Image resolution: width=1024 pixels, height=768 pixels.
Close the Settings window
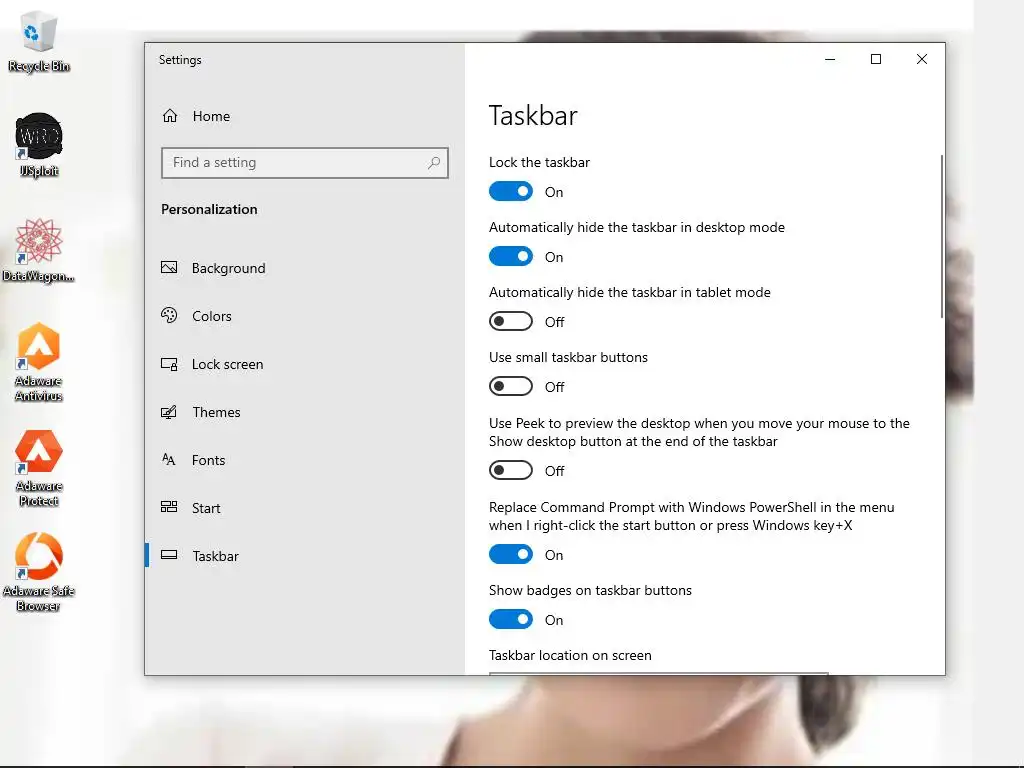(921, 59)
